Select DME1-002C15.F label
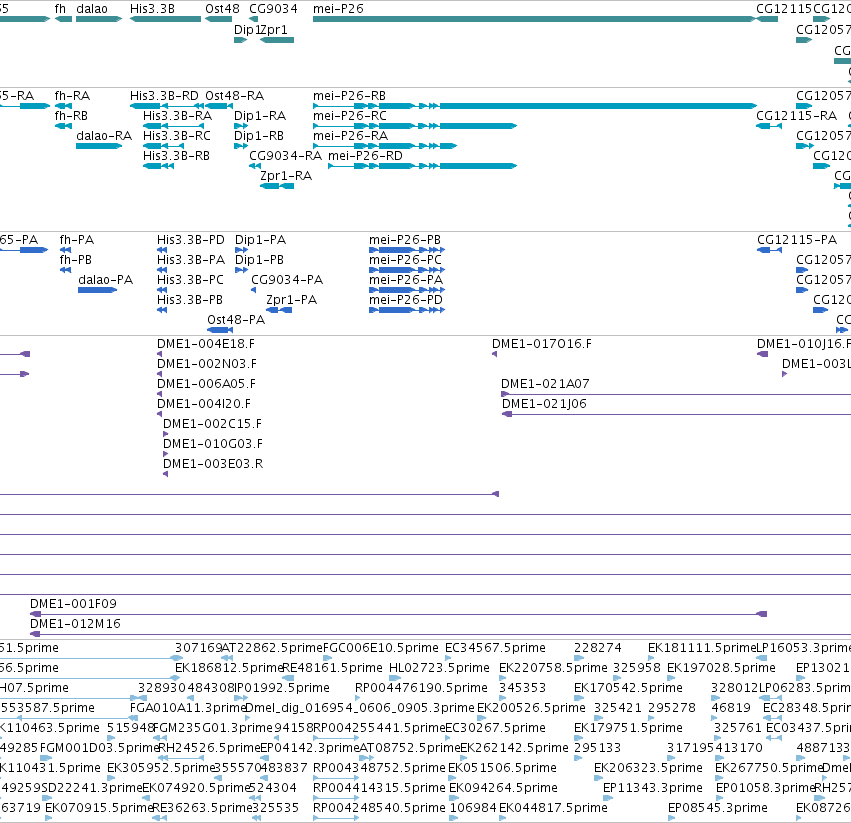Image resolution: width=851 pixels, height=823 pixels. [212, 424]
